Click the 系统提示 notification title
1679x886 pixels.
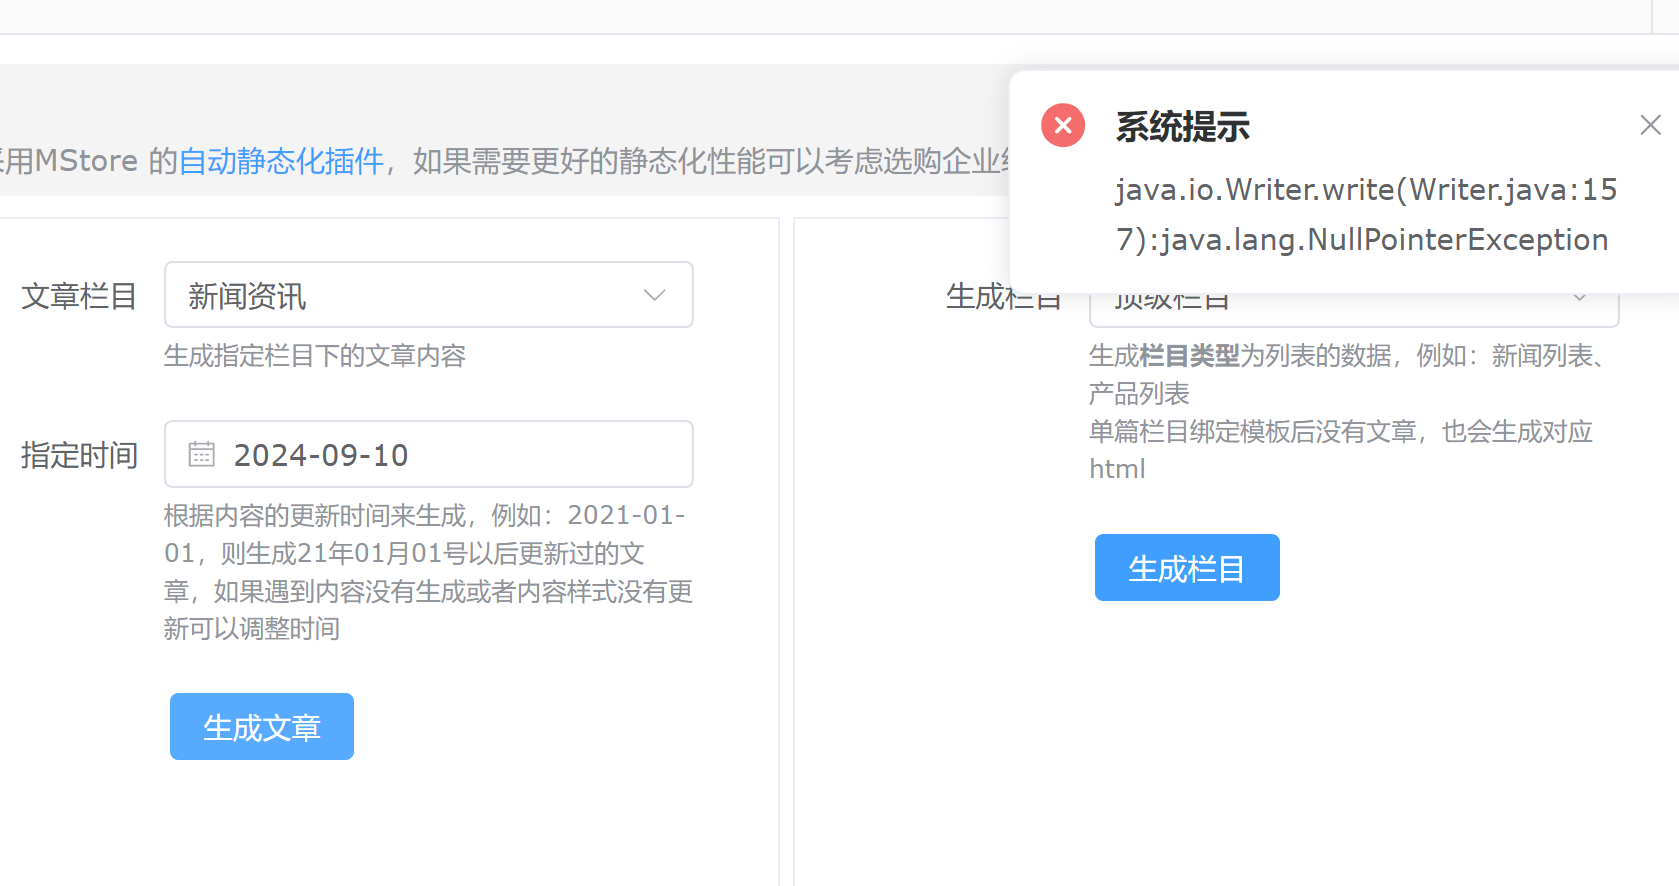pyautogui.click(x=1182, y=127)
